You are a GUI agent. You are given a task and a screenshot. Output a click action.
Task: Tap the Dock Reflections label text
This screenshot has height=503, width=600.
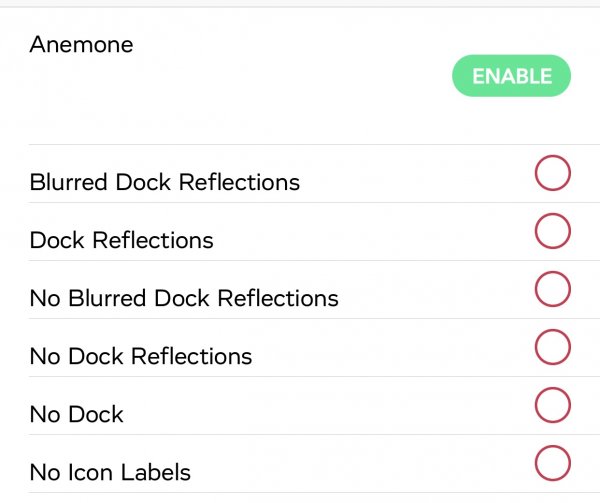click(x=121, y=241)
